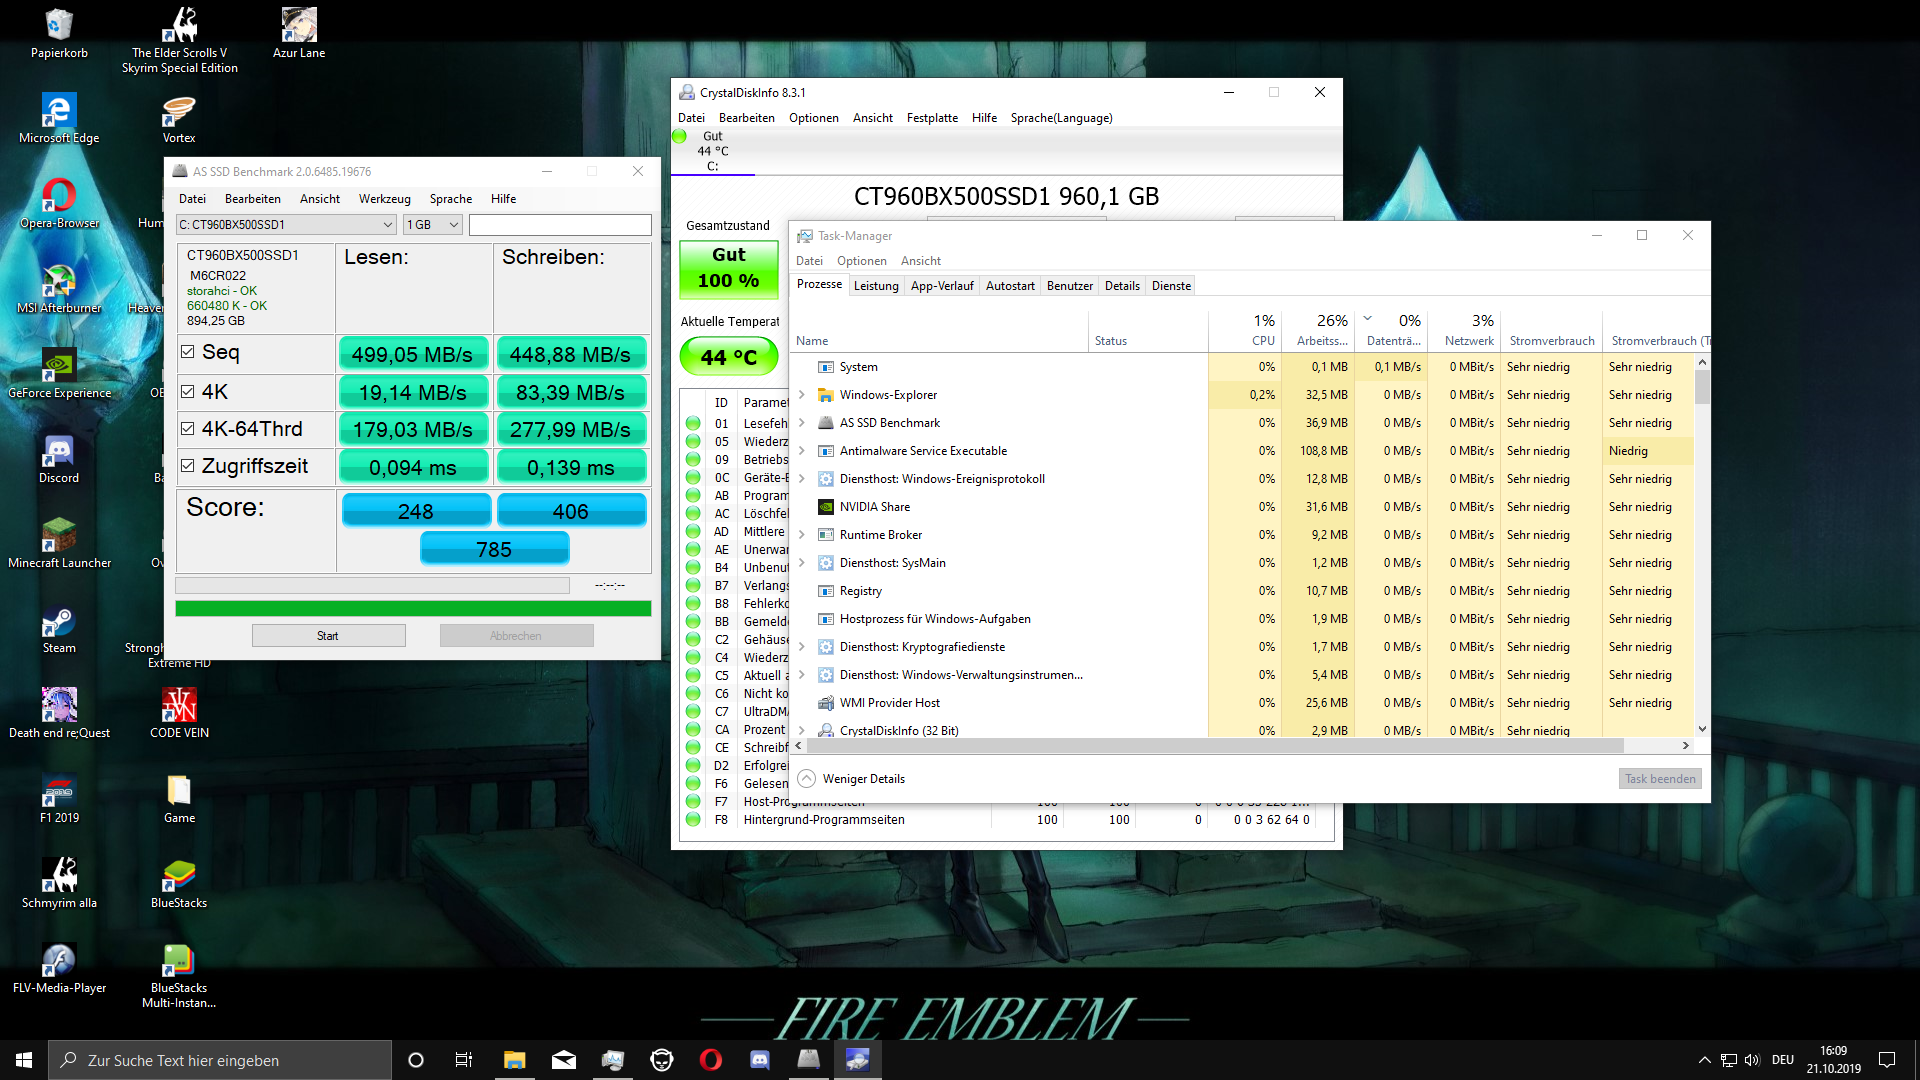
Task: Toggle the 4K-64Thrd test checkbox
Action: coord(187,429)
